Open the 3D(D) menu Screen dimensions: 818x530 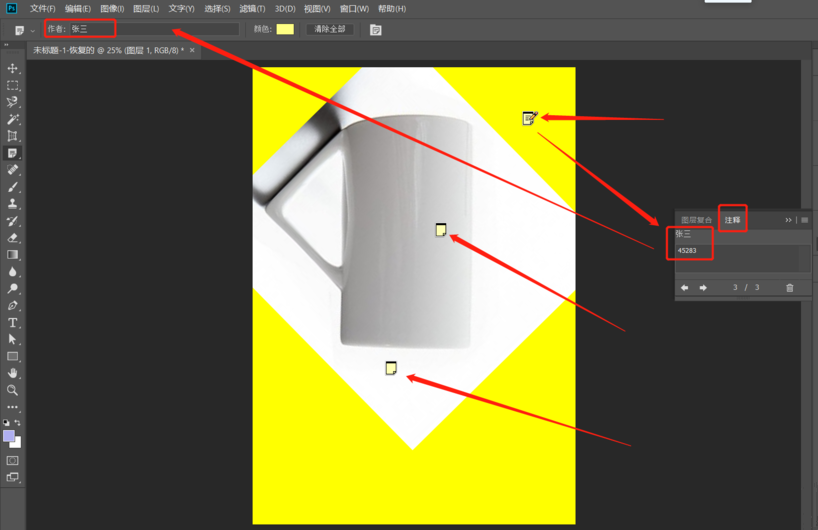[285, 9]
